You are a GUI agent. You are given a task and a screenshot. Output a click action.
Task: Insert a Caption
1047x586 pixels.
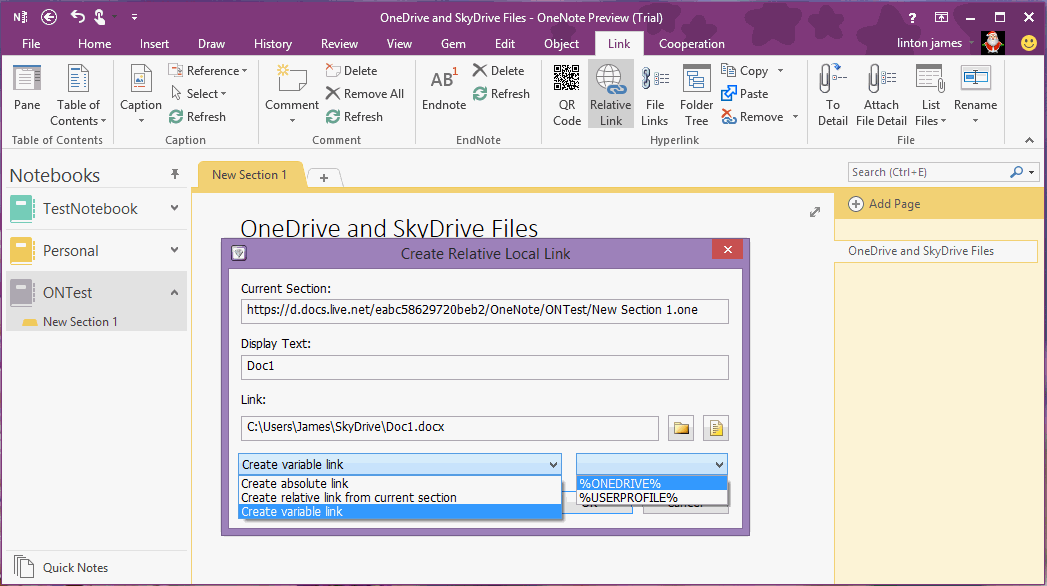140,95
